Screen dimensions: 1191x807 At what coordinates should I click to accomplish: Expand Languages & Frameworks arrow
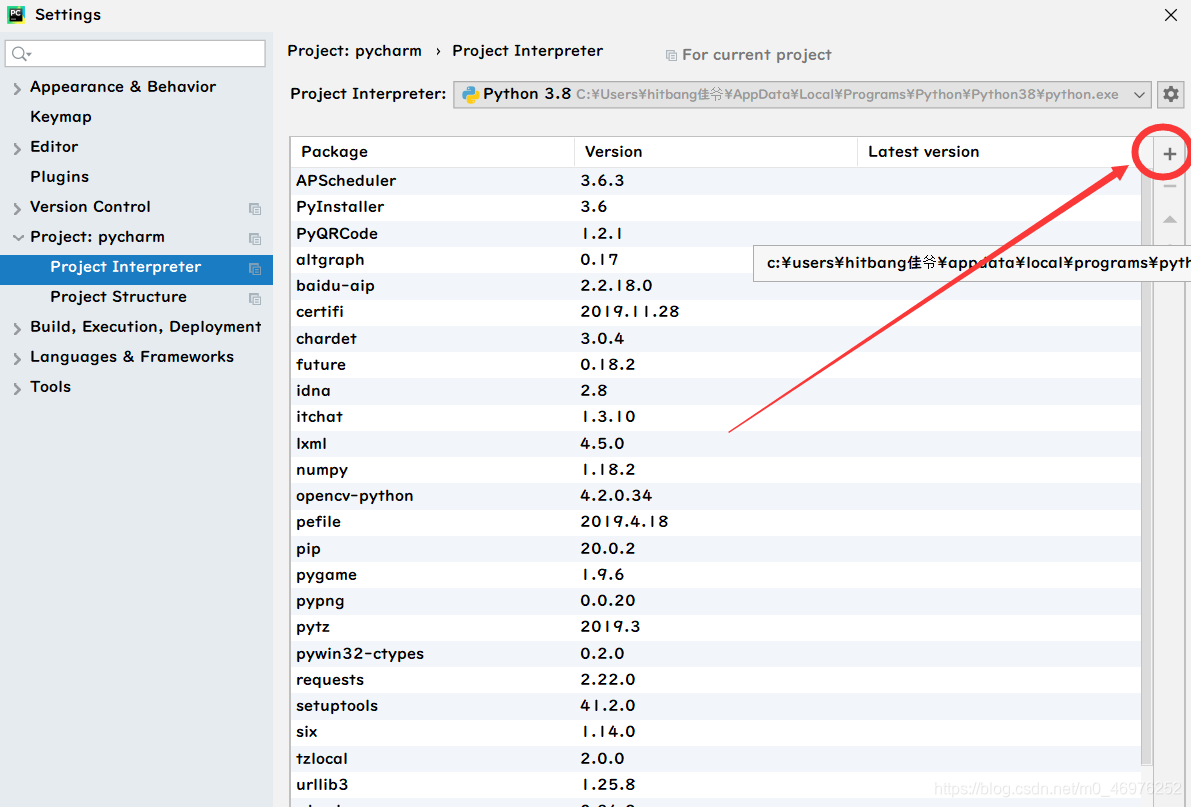point(17,359)
